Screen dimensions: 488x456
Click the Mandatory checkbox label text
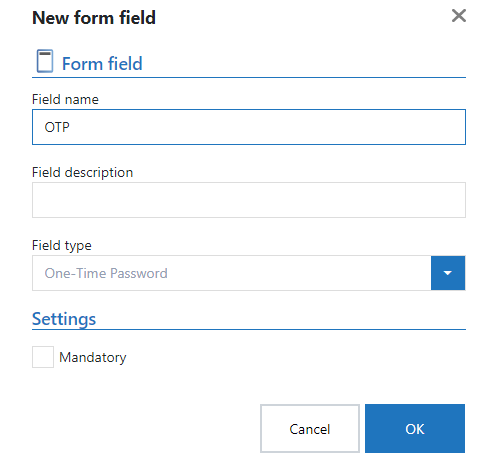pos(93,357)
